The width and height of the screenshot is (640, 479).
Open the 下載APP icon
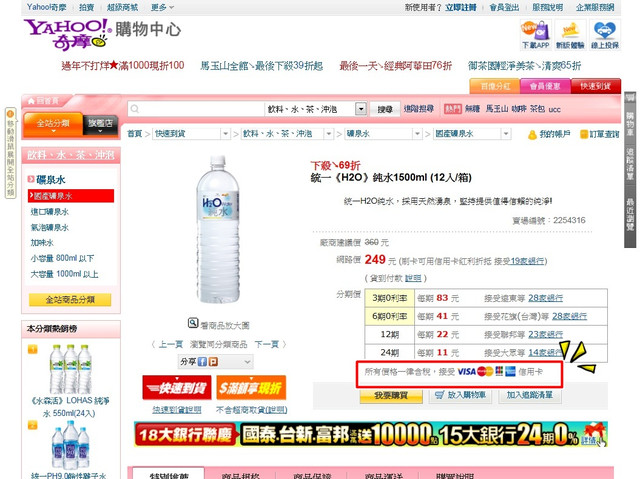coord(536,34)
